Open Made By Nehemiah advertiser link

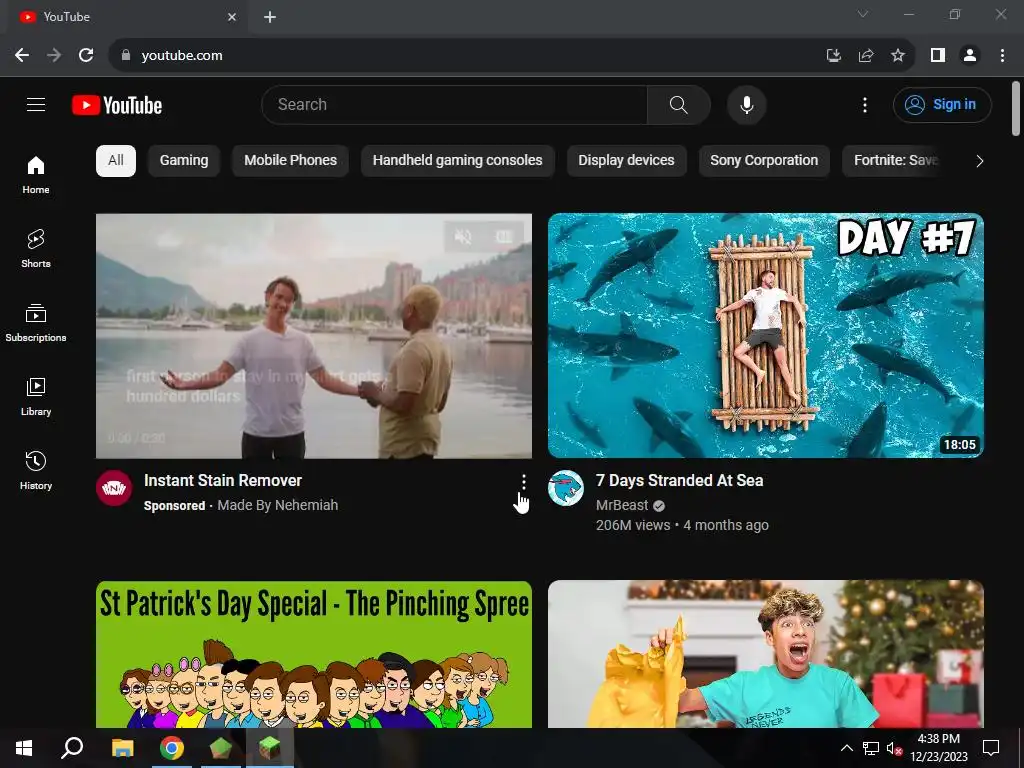(x=278, y=505)
